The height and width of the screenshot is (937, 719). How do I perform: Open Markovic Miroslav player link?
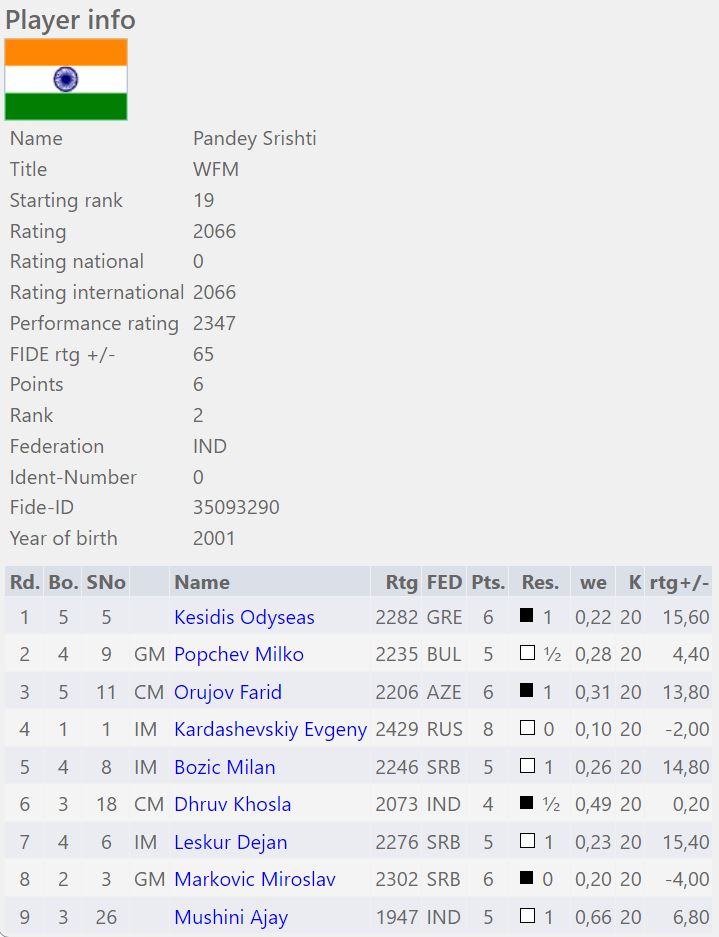pyautogui.click(x=254, y=880)
